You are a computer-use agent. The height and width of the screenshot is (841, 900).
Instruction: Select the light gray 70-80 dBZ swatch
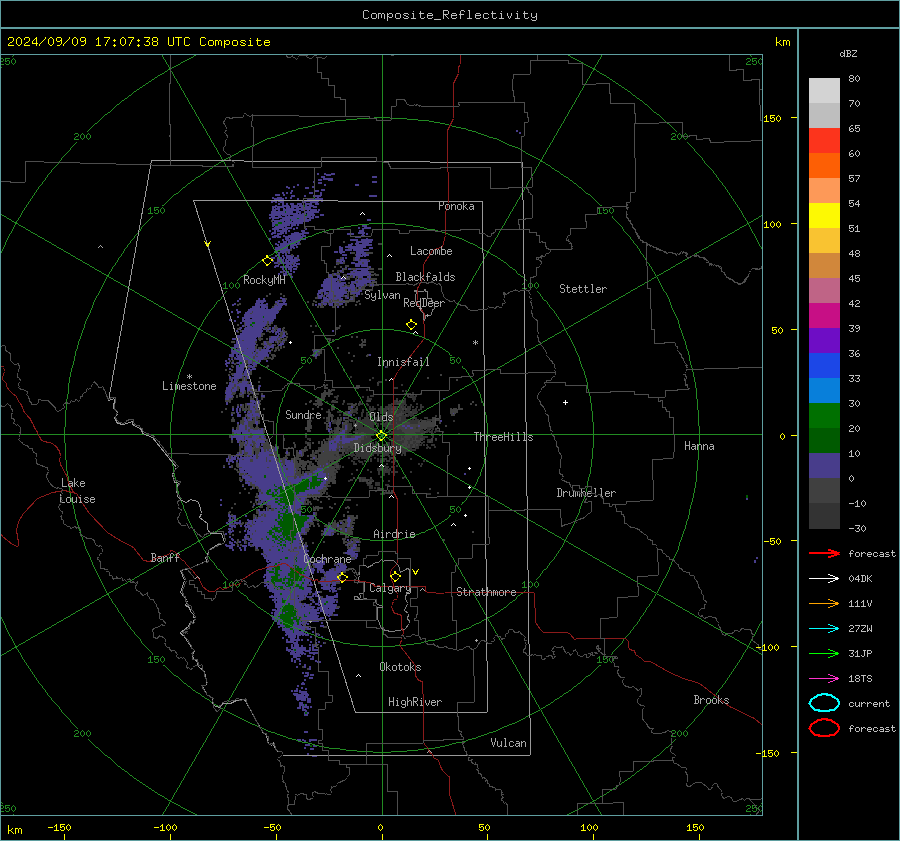click(824, 91)
